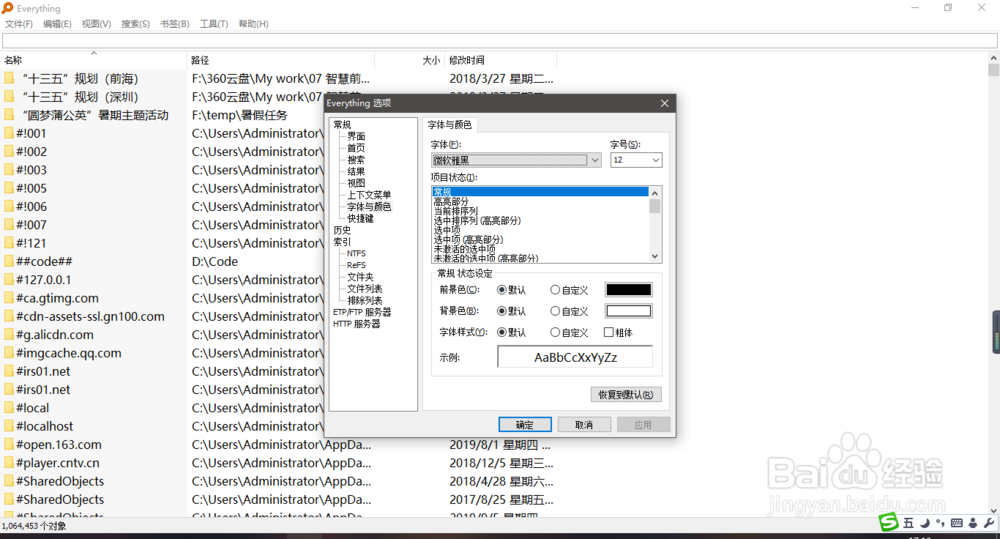Select 历史 node in options tree
This screenshot has width=1000, height=539.
[342, 230]
